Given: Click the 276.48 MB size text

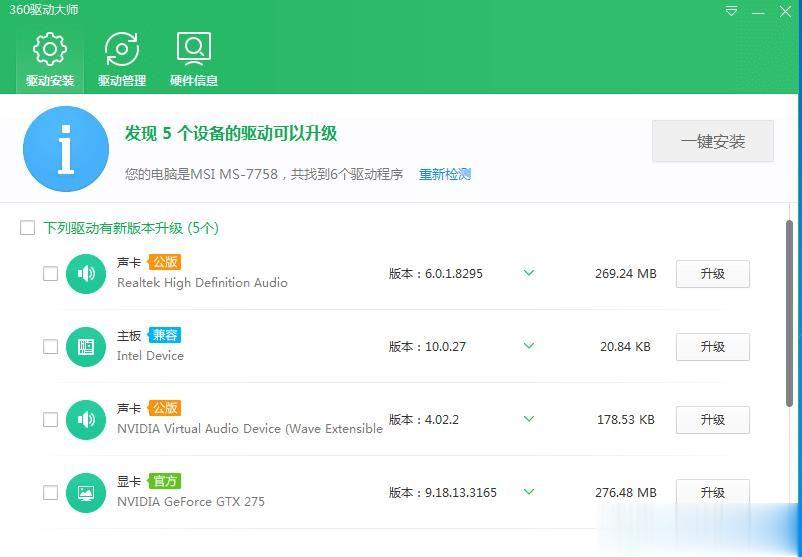Looking at the screenshot, I should (626, 493).
